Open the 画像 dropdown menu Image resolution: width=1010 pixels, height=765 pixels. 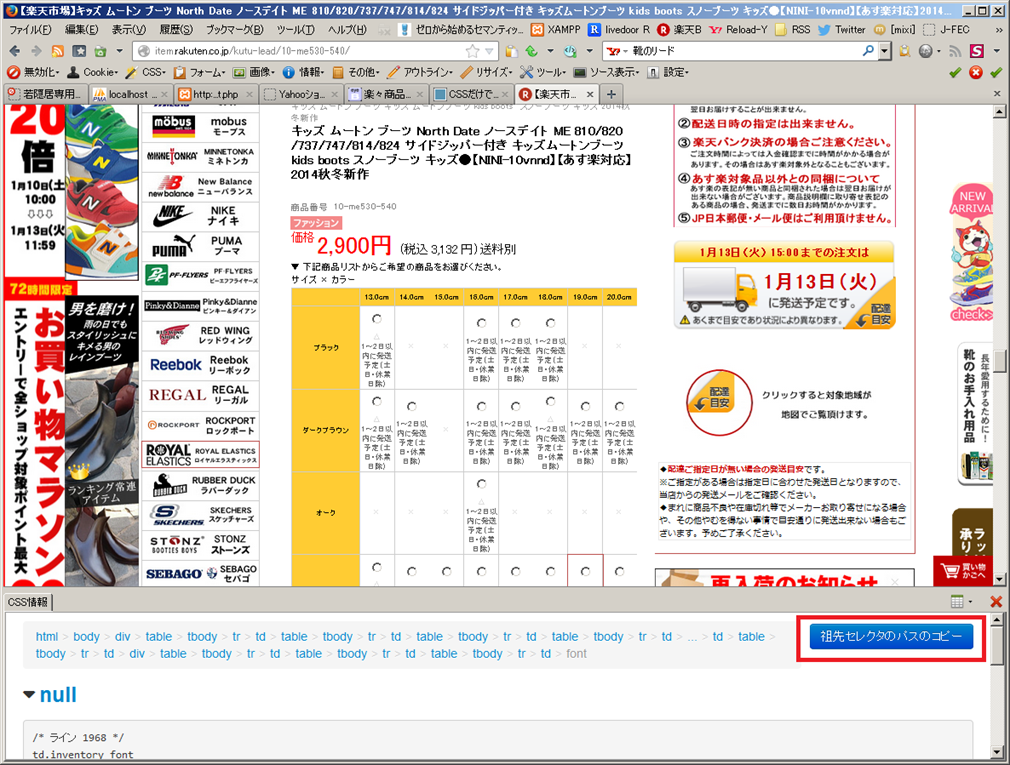pos(254,72)
